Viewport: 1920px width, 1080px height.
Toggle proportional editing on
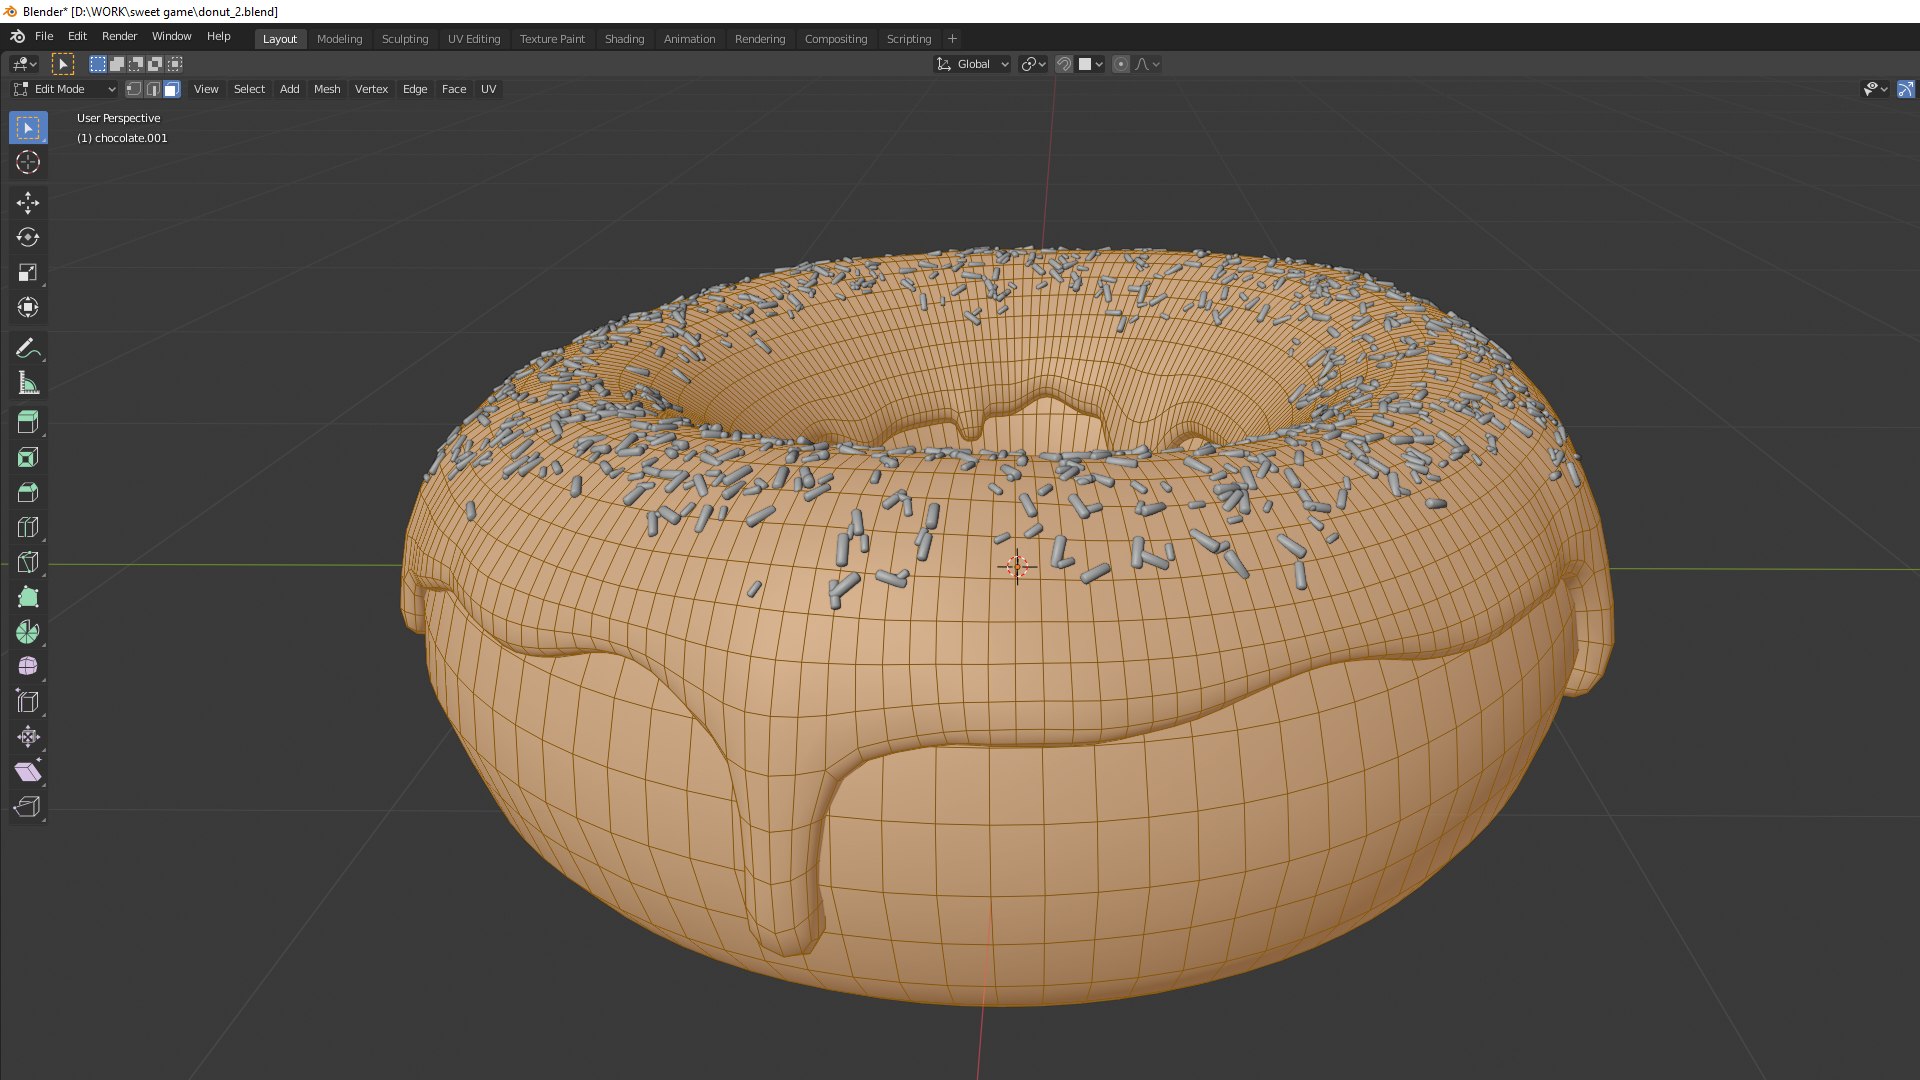[1121, 64]
